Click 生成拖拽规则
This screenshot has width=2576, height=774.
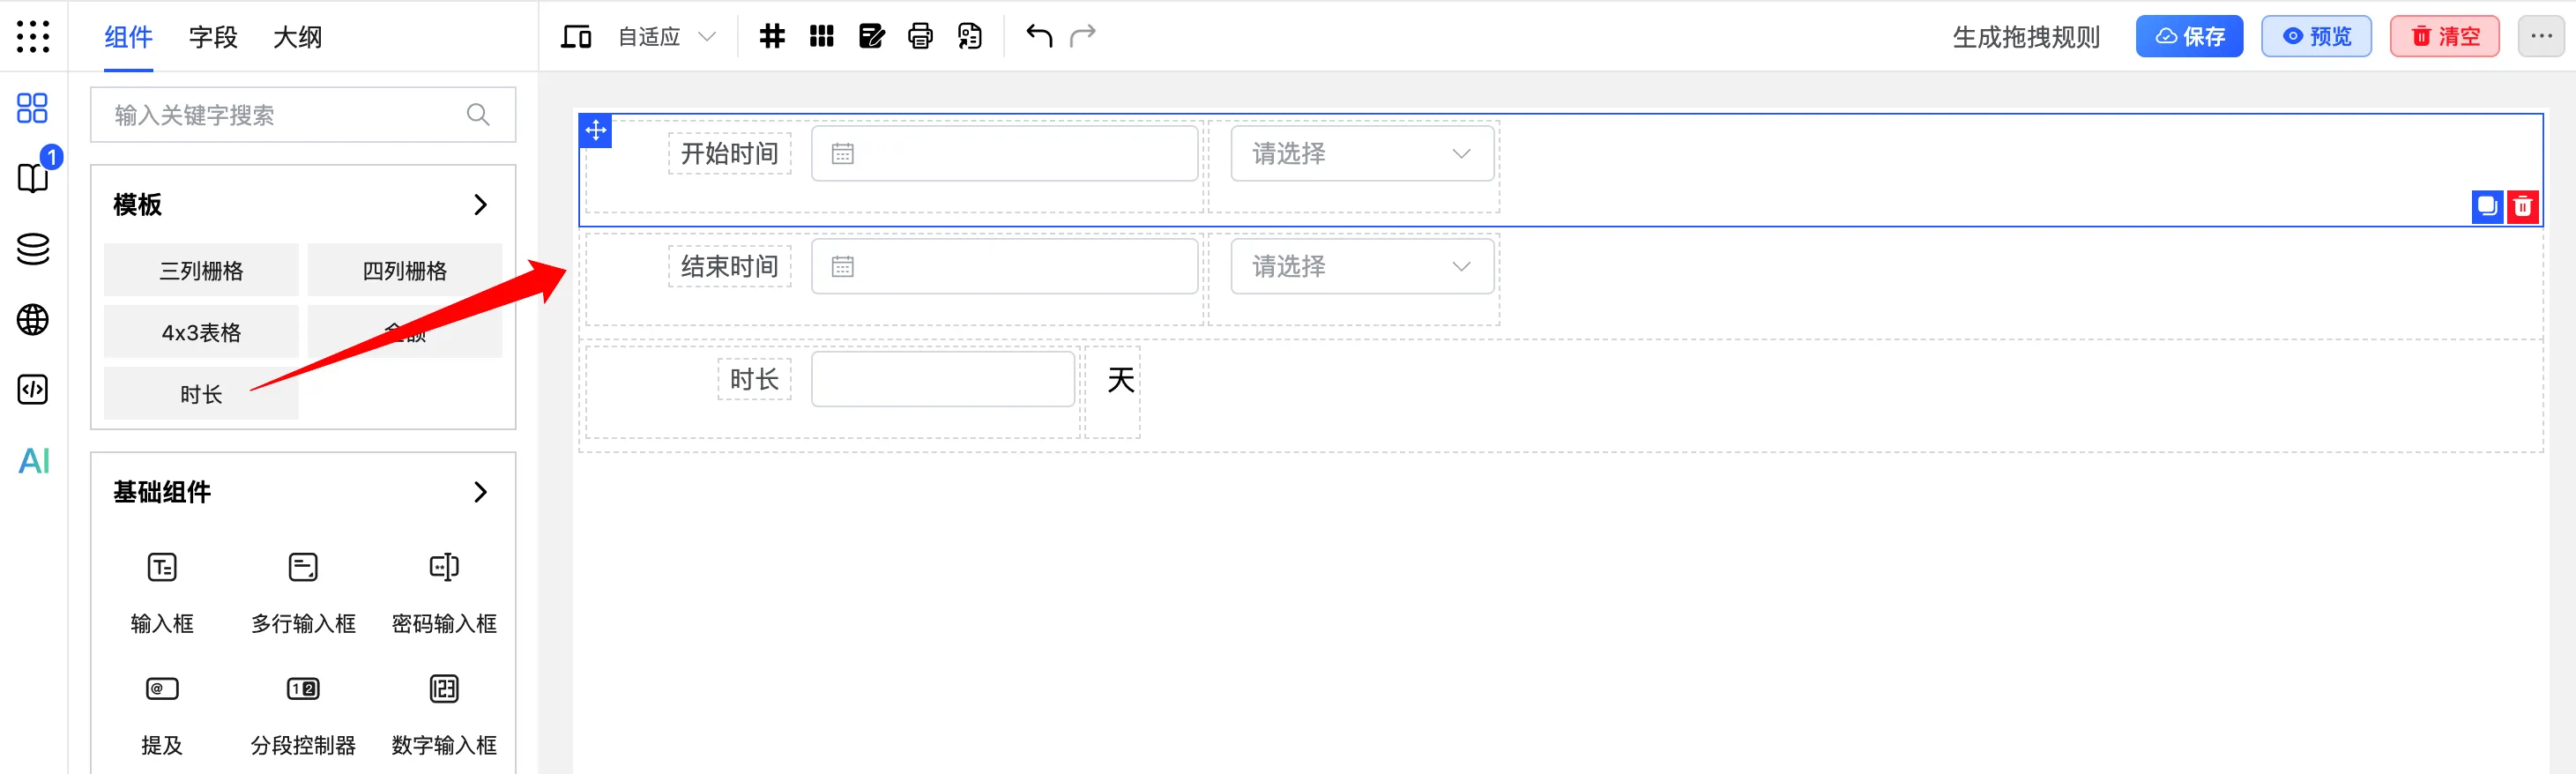[x=2026, y=37]
